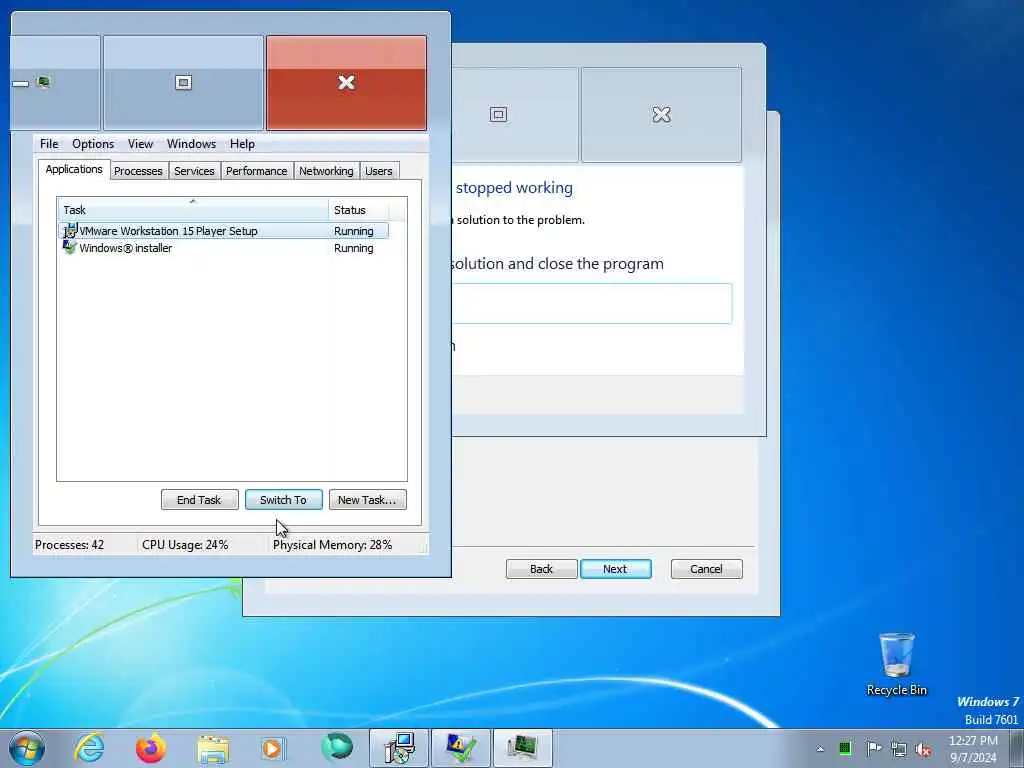Open the Windows menu in Task Manager
Viewport: 1024px width, 768px height.
(x=191, y=144)
